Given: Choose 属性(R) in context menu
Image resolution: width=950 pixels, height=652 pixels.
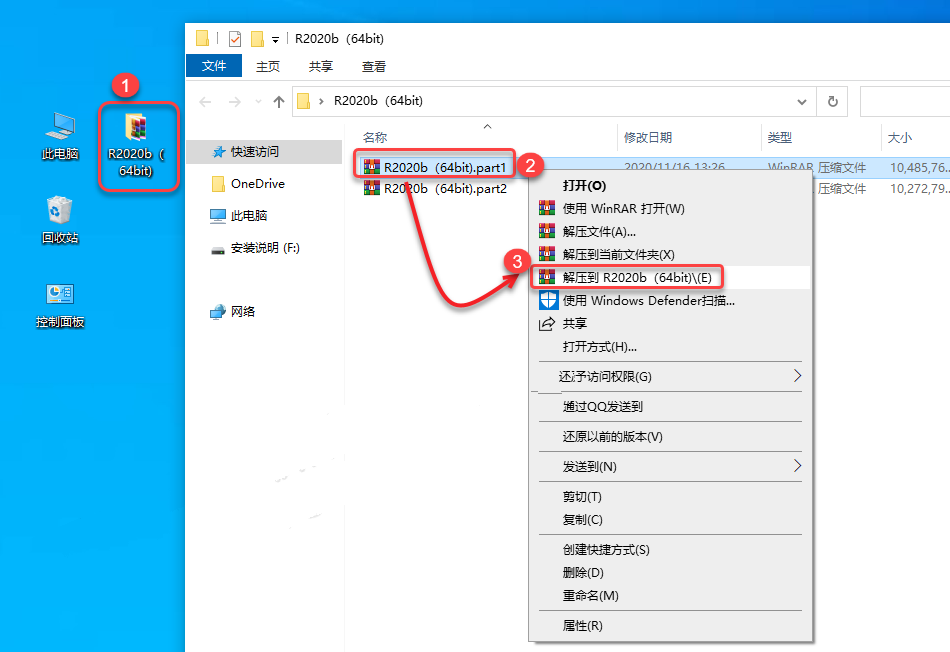Looking at the screenshot, I should tap(669, 625).
